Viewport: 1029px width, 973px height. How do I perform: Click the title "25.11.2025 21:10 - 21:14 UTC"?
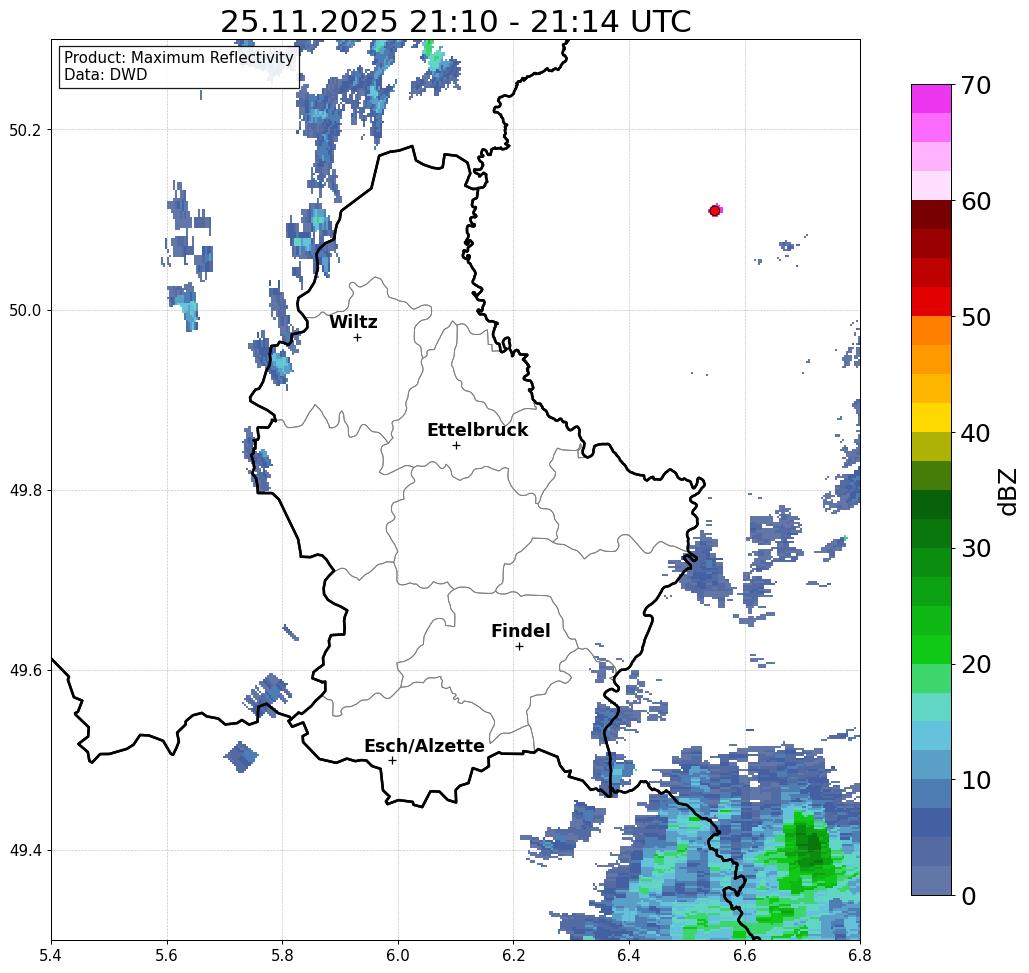pos(455,21)
